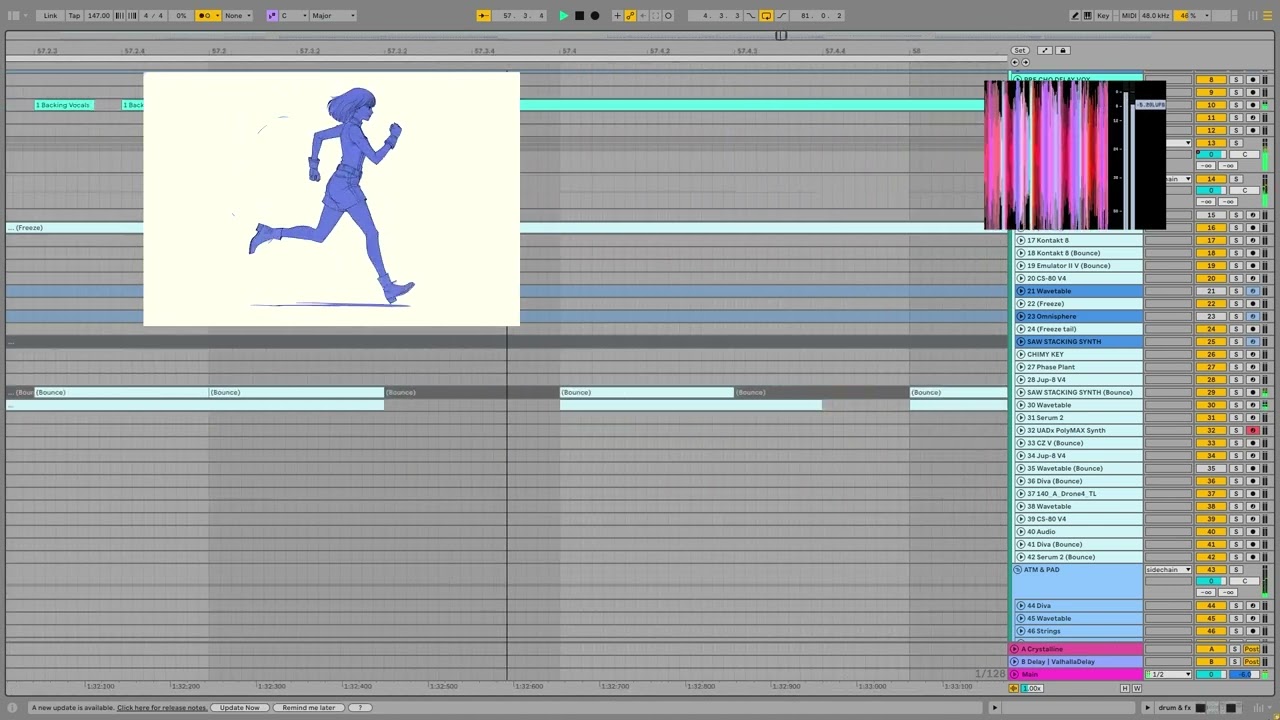Click the release notes link
1280x720 pixels.
click(x=162, y=708)
